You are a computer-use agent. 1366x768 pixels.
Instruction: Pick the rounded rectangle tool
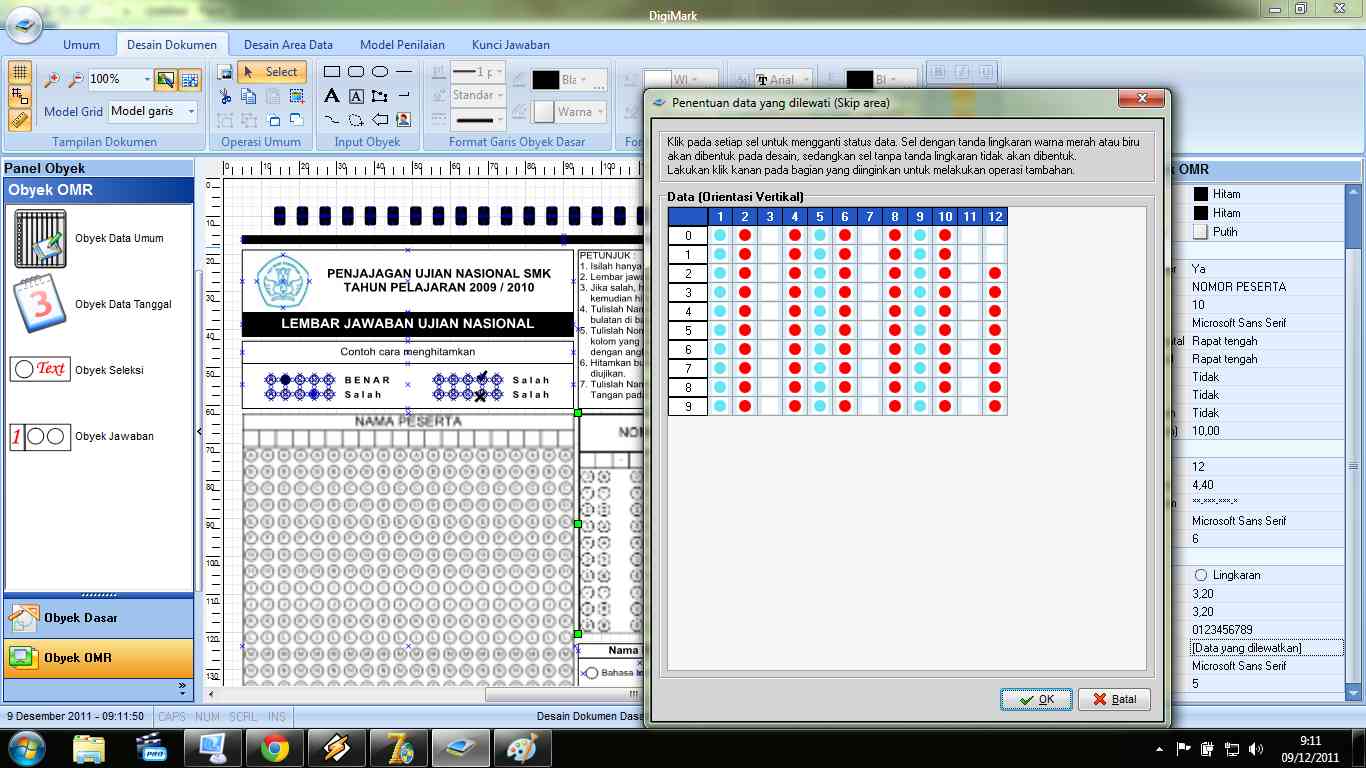[356, 72]
